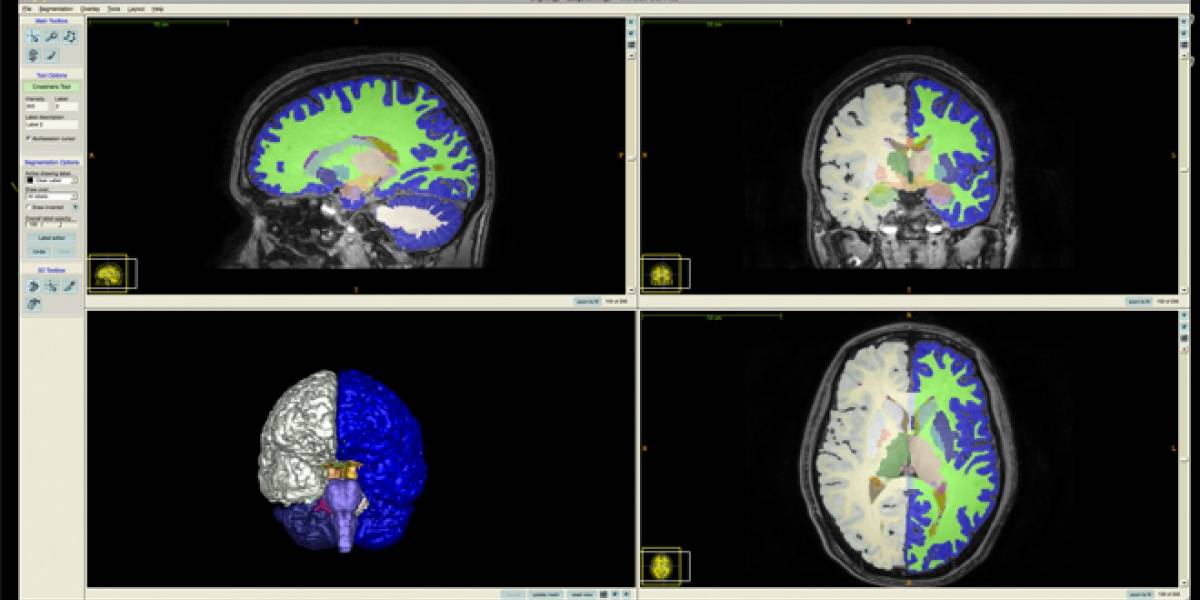Screen dimensions: 1200x600
Task: Click the Label editor button
Action: click(x=51, y=238)
